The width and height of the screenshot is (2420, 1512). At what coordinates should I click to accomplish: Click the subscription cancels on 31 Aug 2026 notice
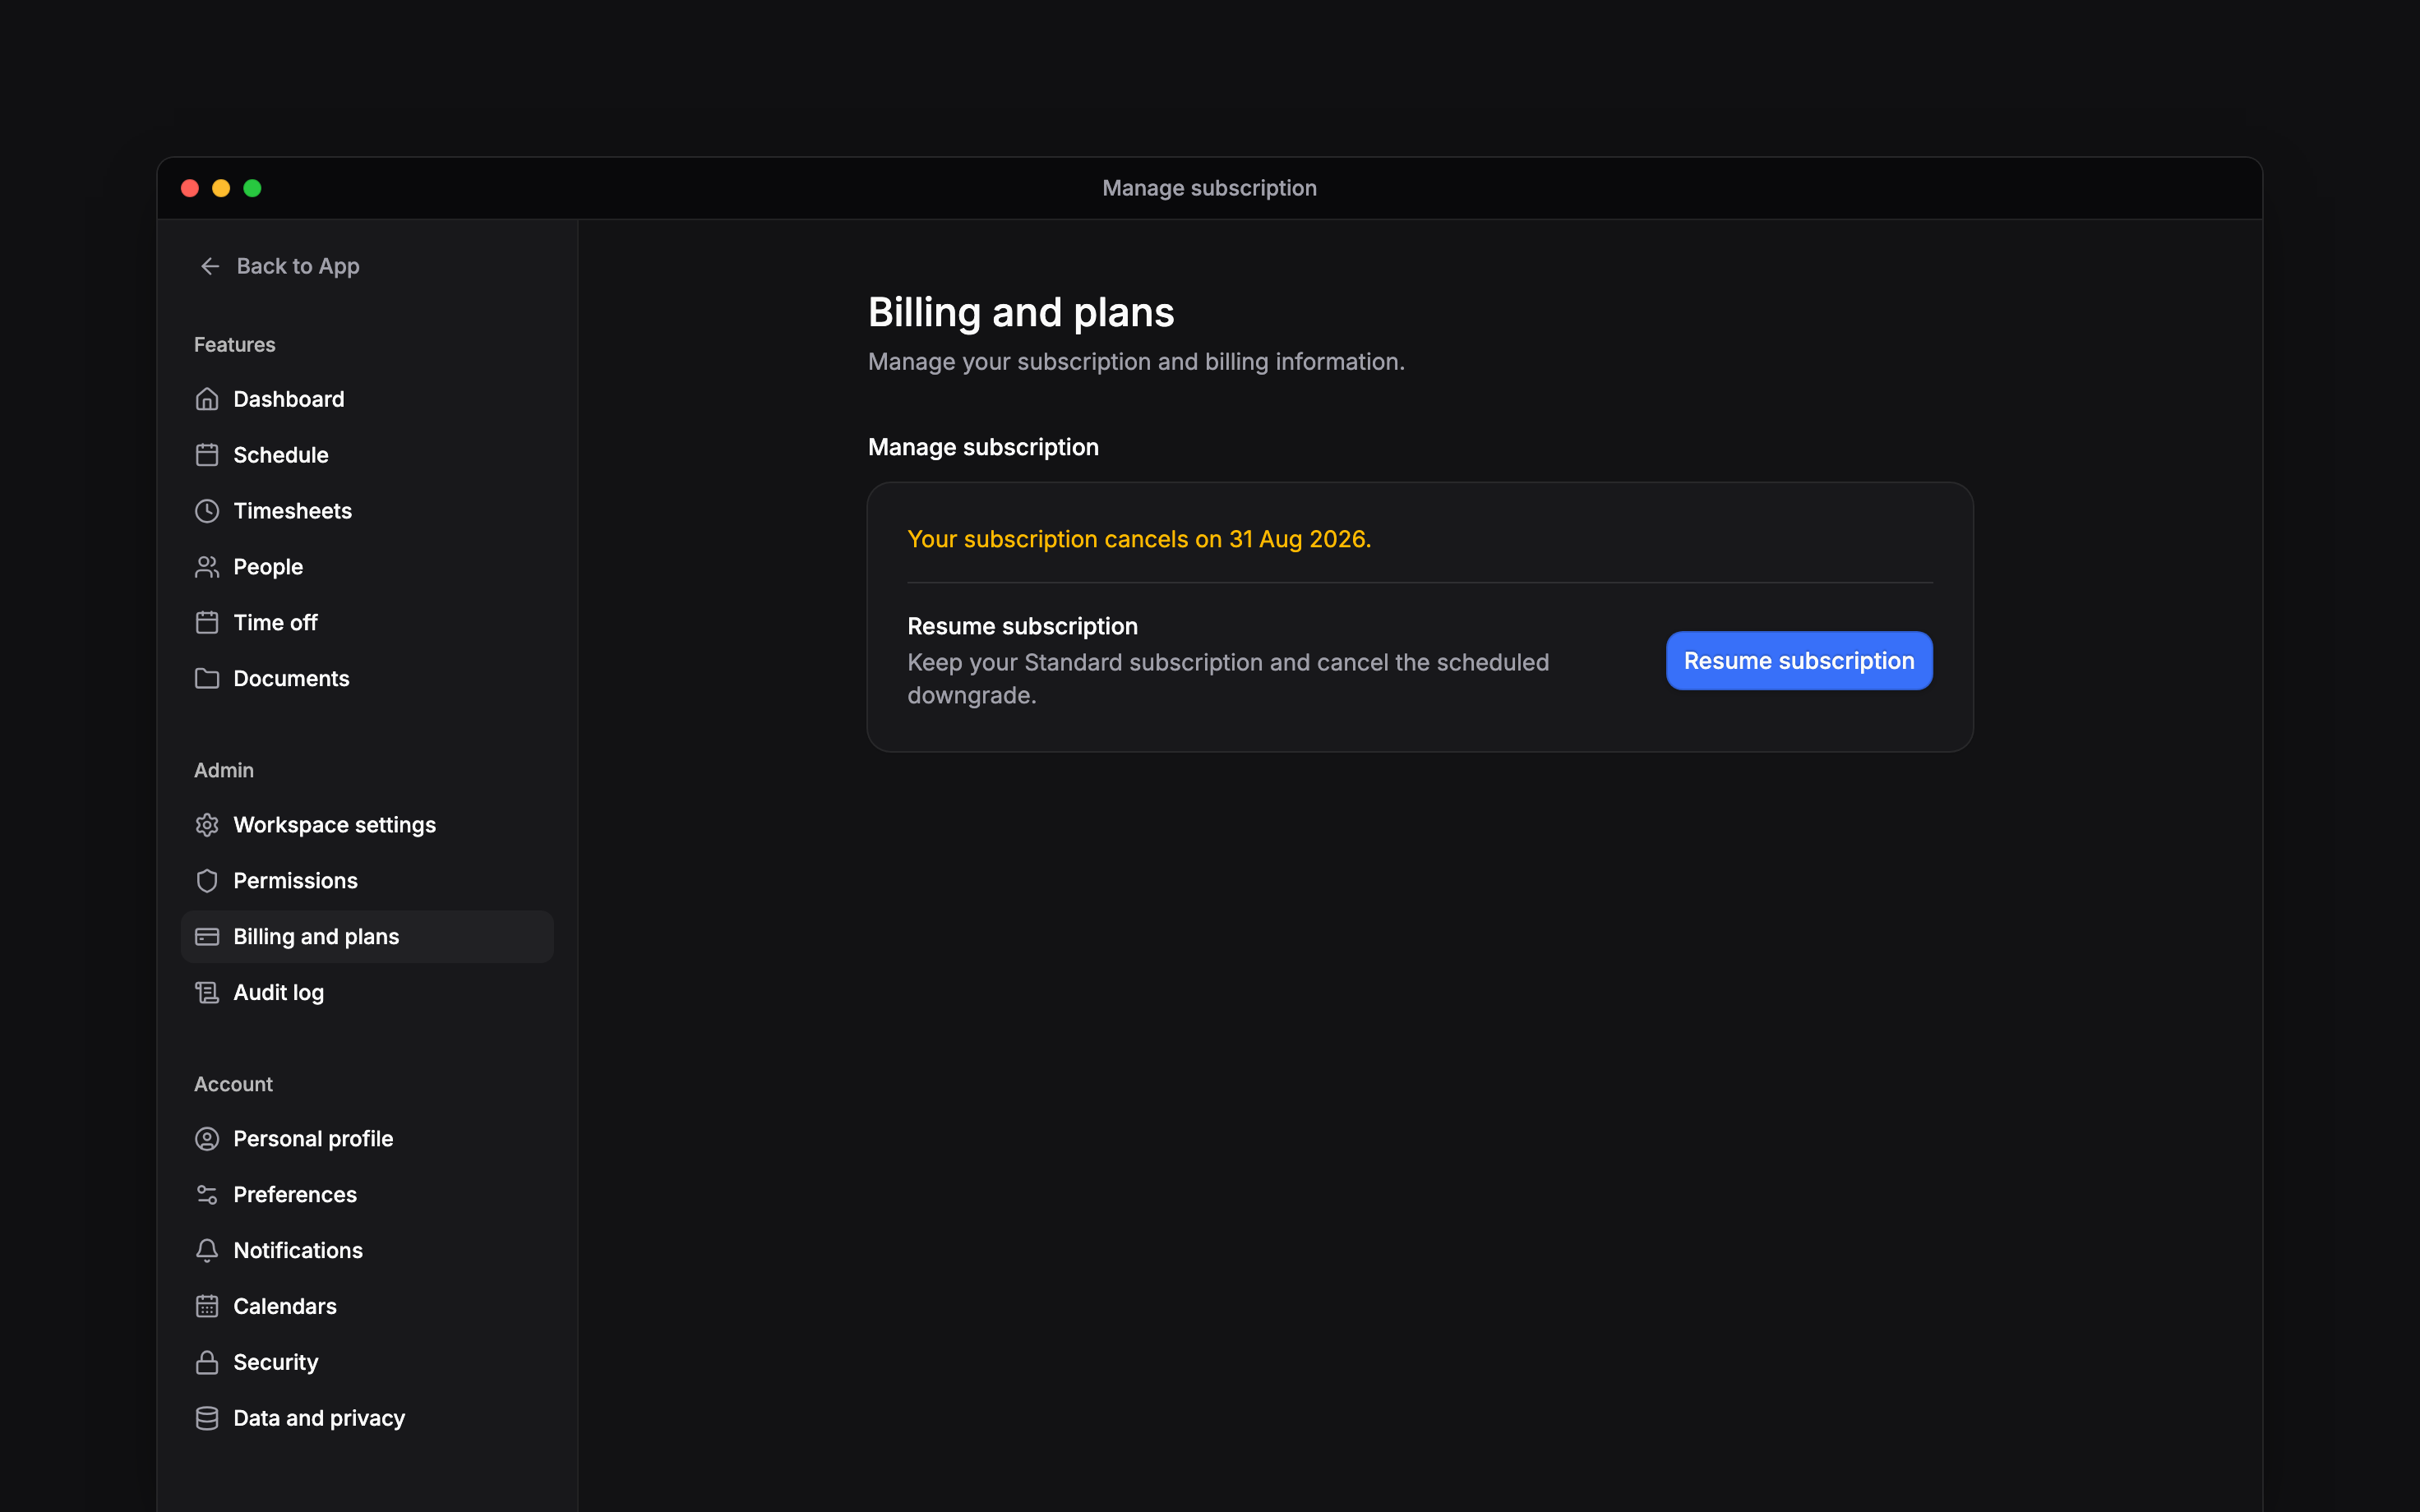pos(1139,539)
